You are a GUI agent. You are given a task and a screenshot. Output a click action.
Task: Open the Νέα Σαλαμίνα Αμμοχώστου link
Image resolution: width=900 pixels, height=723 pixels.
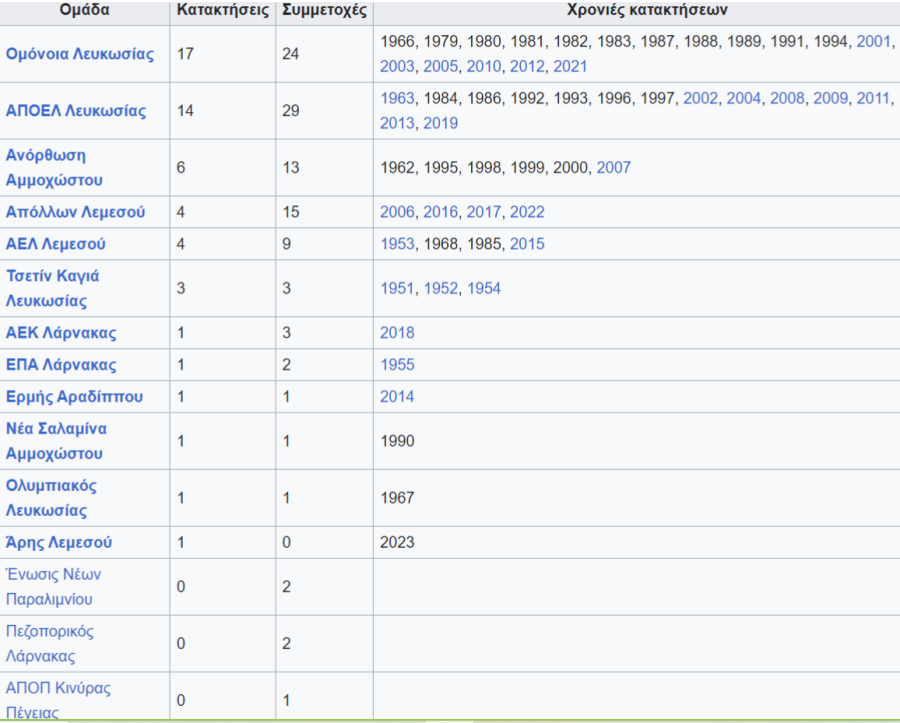(x=56, y=441)
